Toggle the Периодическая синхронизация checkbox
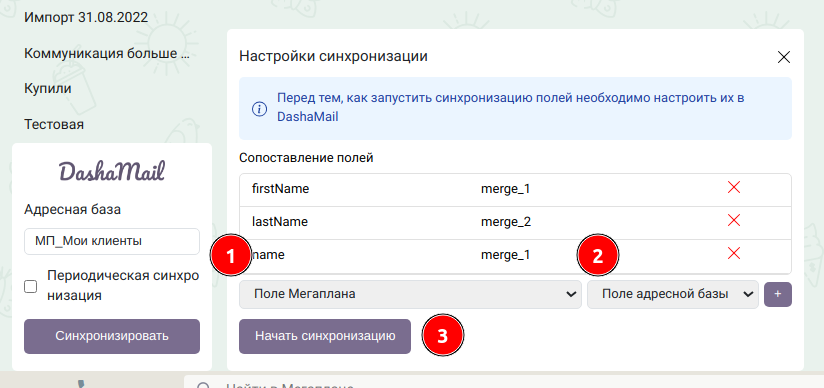The width and height of the screenshot is (824, 388). pyautogui.click(x=31, y=287)
